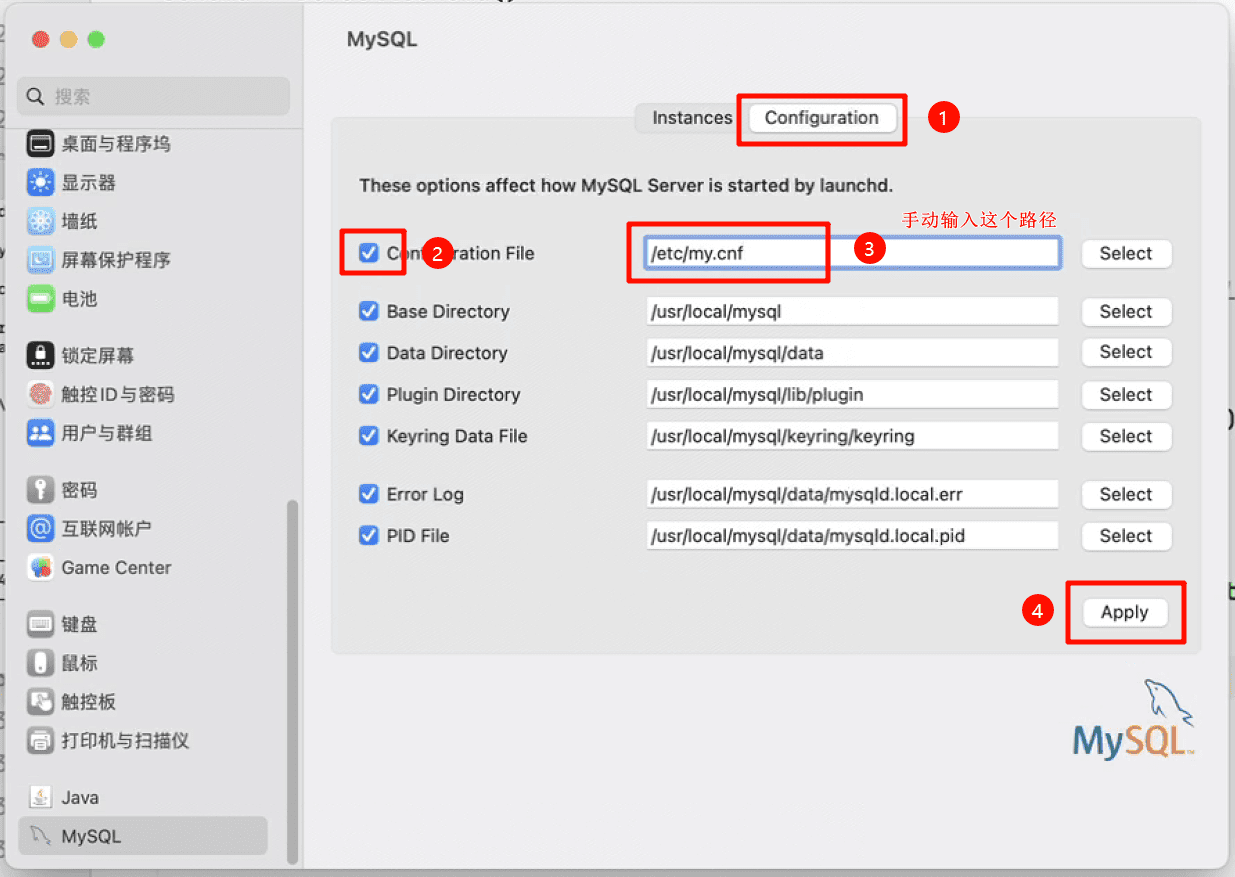The image size is (1235, 877).
Task: Click the keyring/keyring path field
Action: coord(852,436)
